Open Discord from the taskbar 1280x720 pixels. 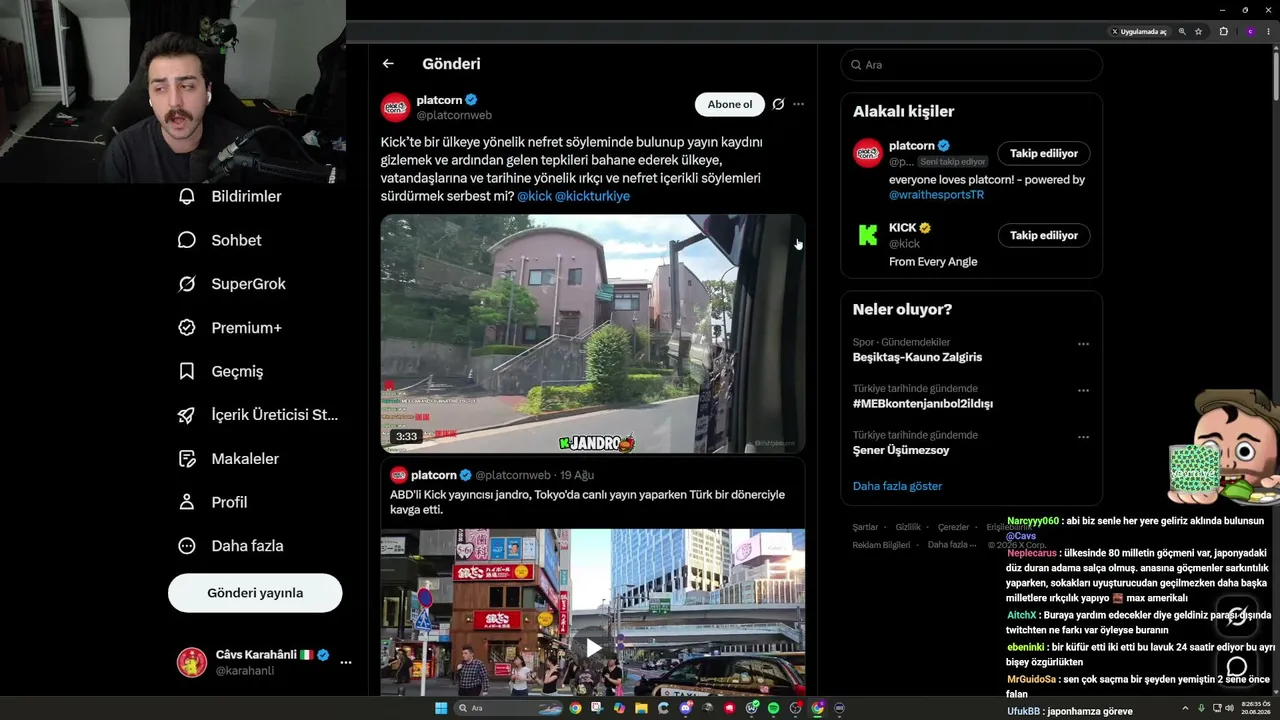coord(685,708)
